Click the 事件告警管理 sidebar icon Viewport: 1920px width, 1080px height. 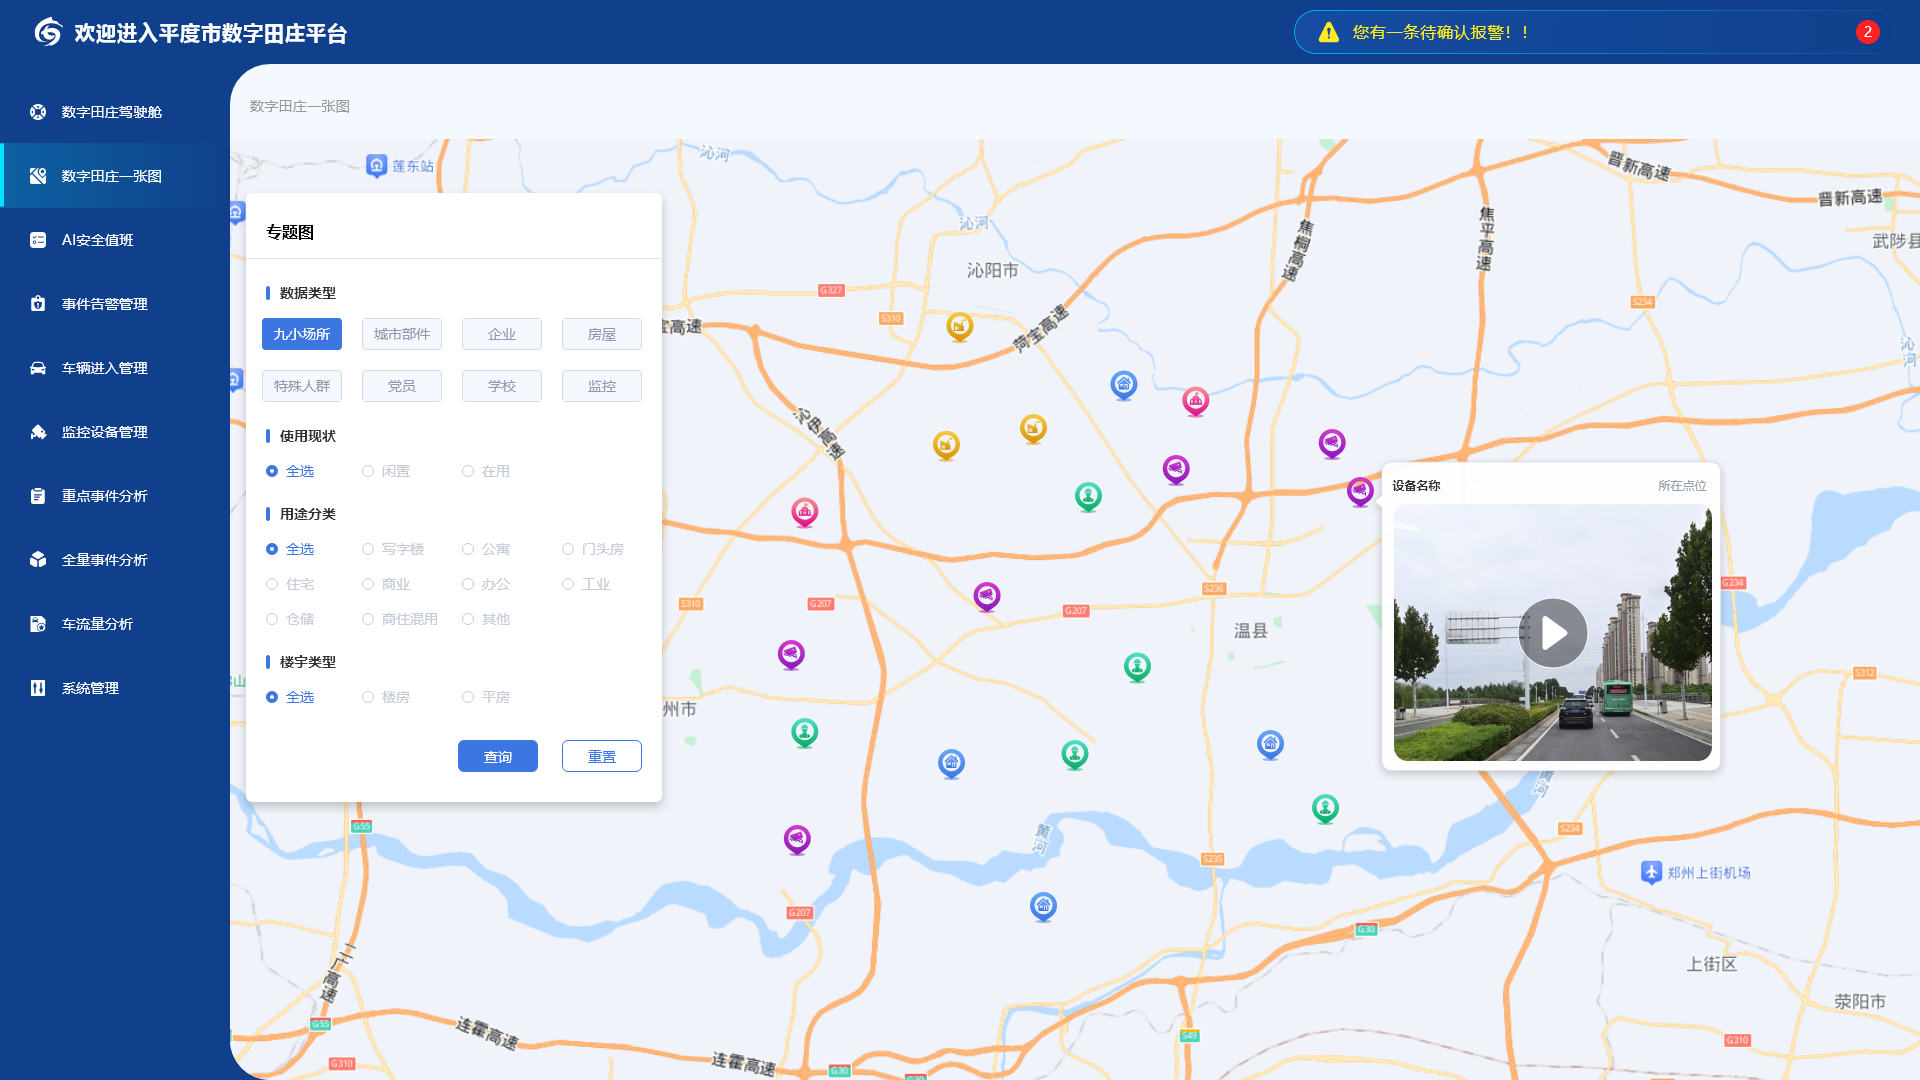tap(38, 304)
